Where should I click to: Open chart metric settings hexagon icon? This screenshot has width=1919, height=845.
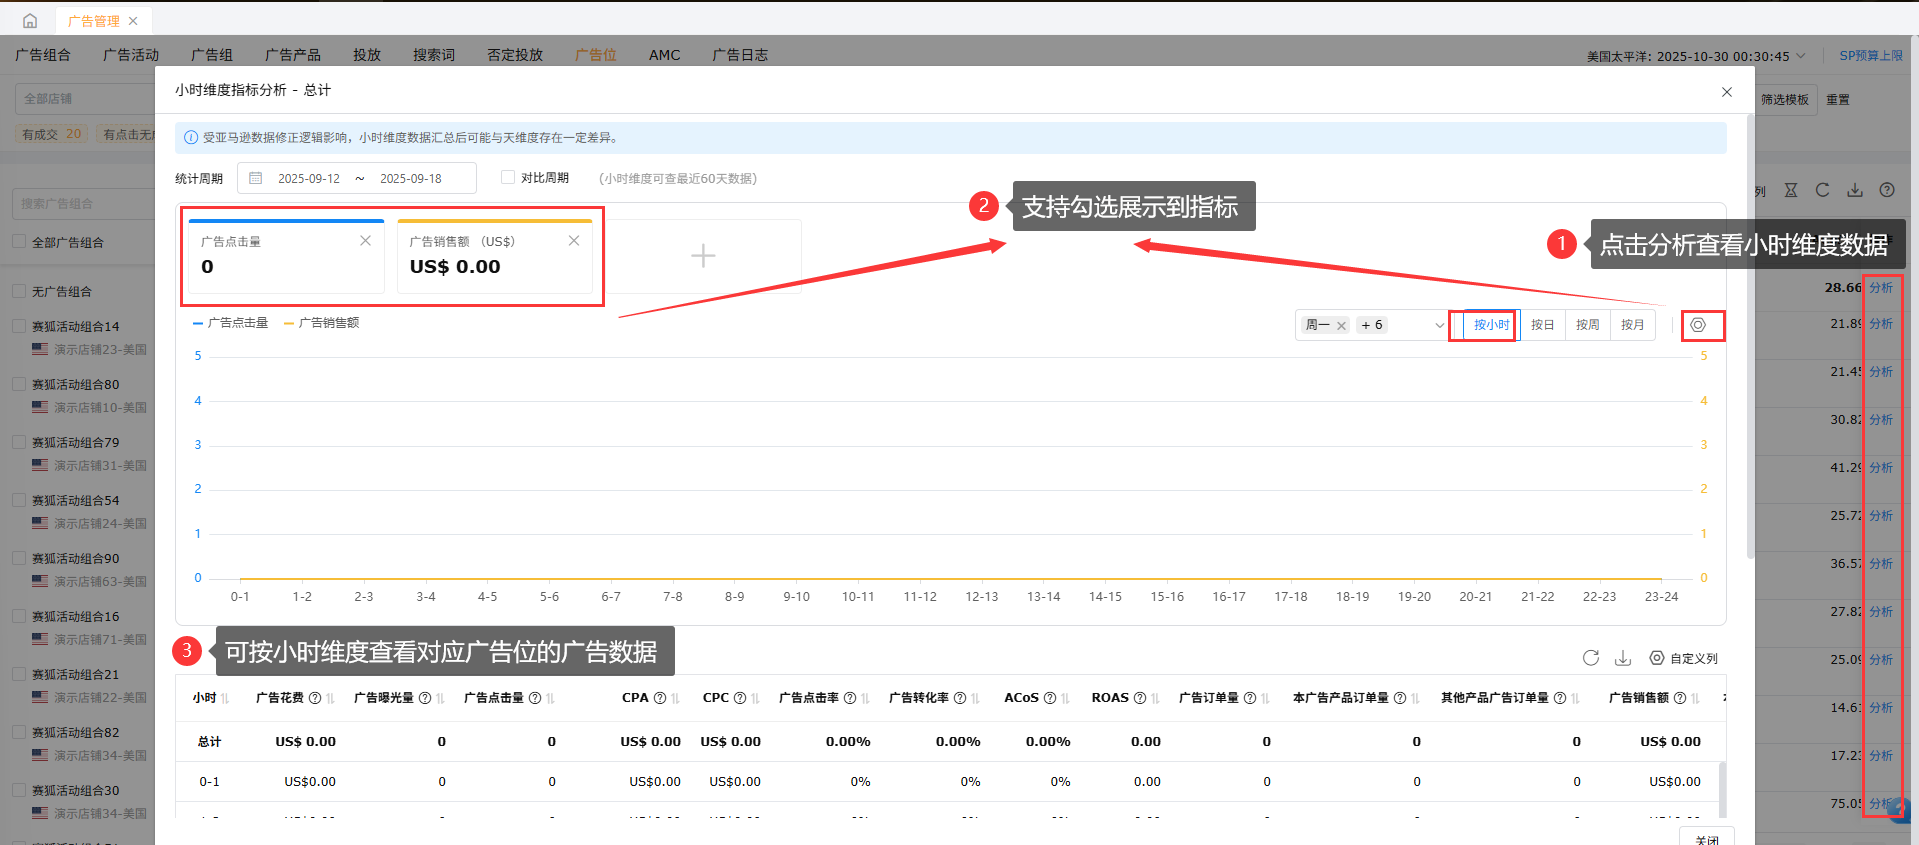point(1698,325)
